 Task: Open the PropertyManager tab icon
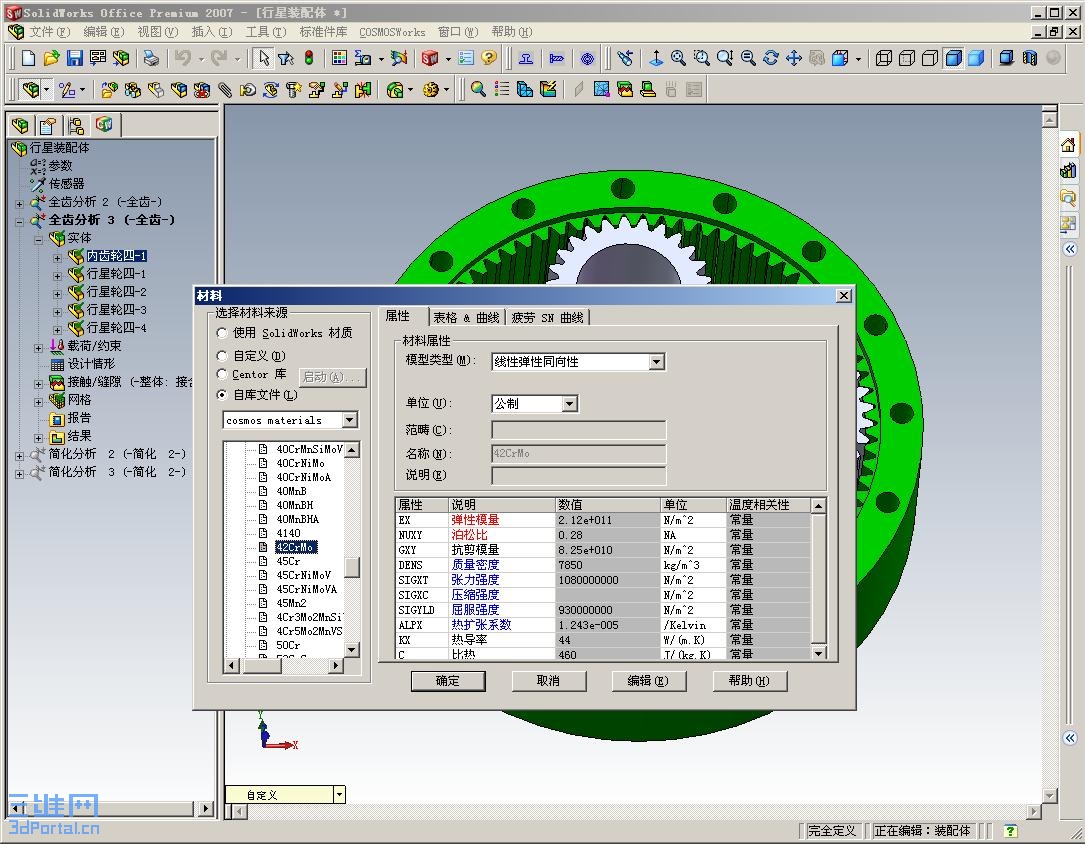48,125
